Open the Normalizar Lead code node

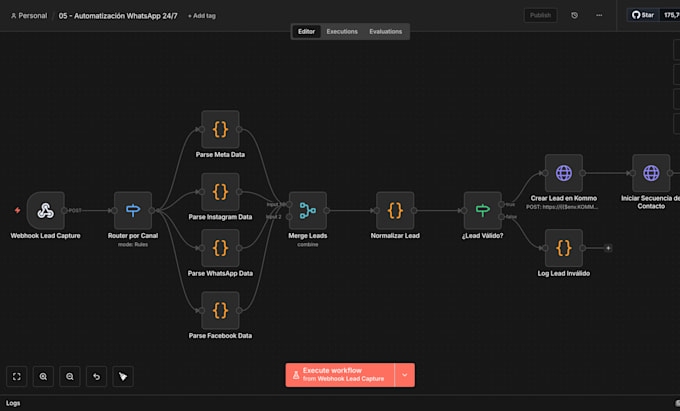pyautogui.click(x=395, y=211)
